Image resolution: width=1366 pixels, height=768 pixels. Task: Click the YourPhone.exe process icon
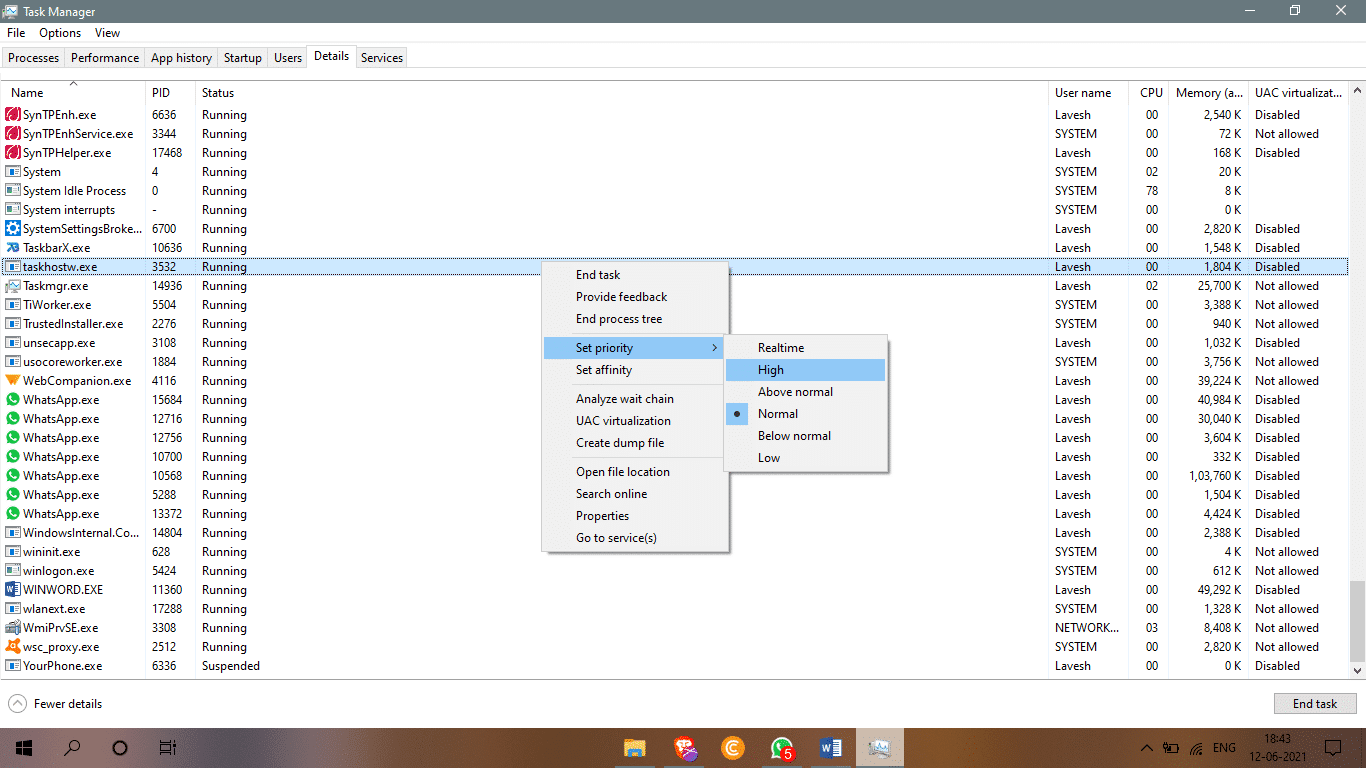click(x=13, y=666)
